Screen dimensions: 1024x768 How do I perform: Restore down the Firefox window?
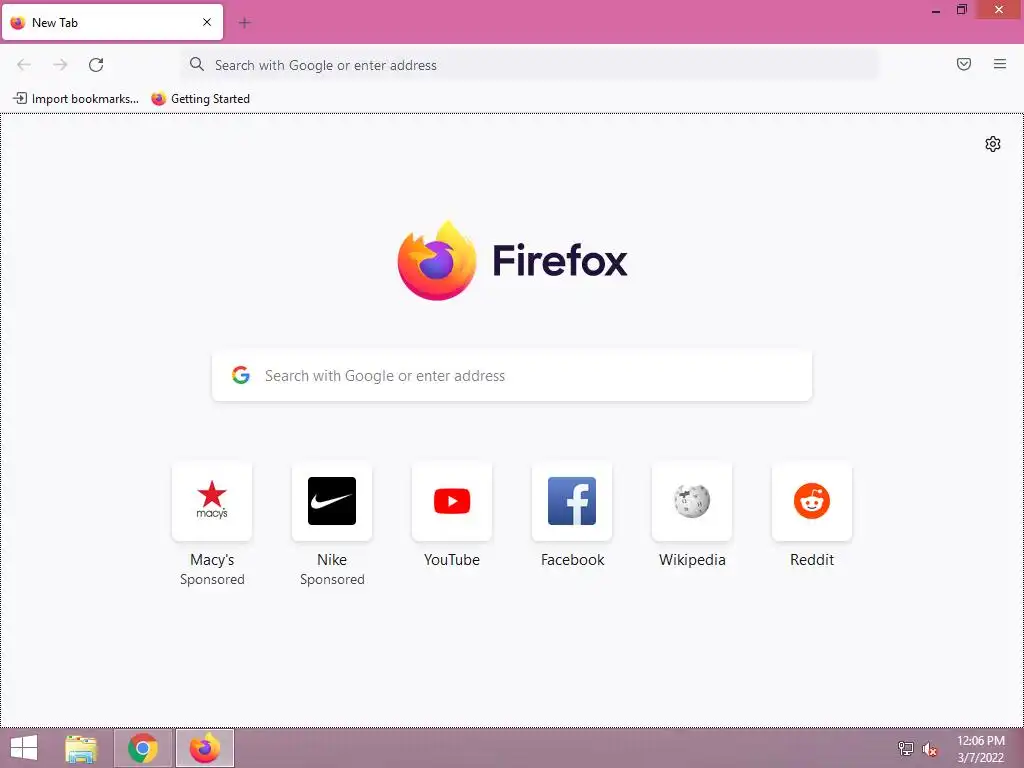[x=961, y=10]
